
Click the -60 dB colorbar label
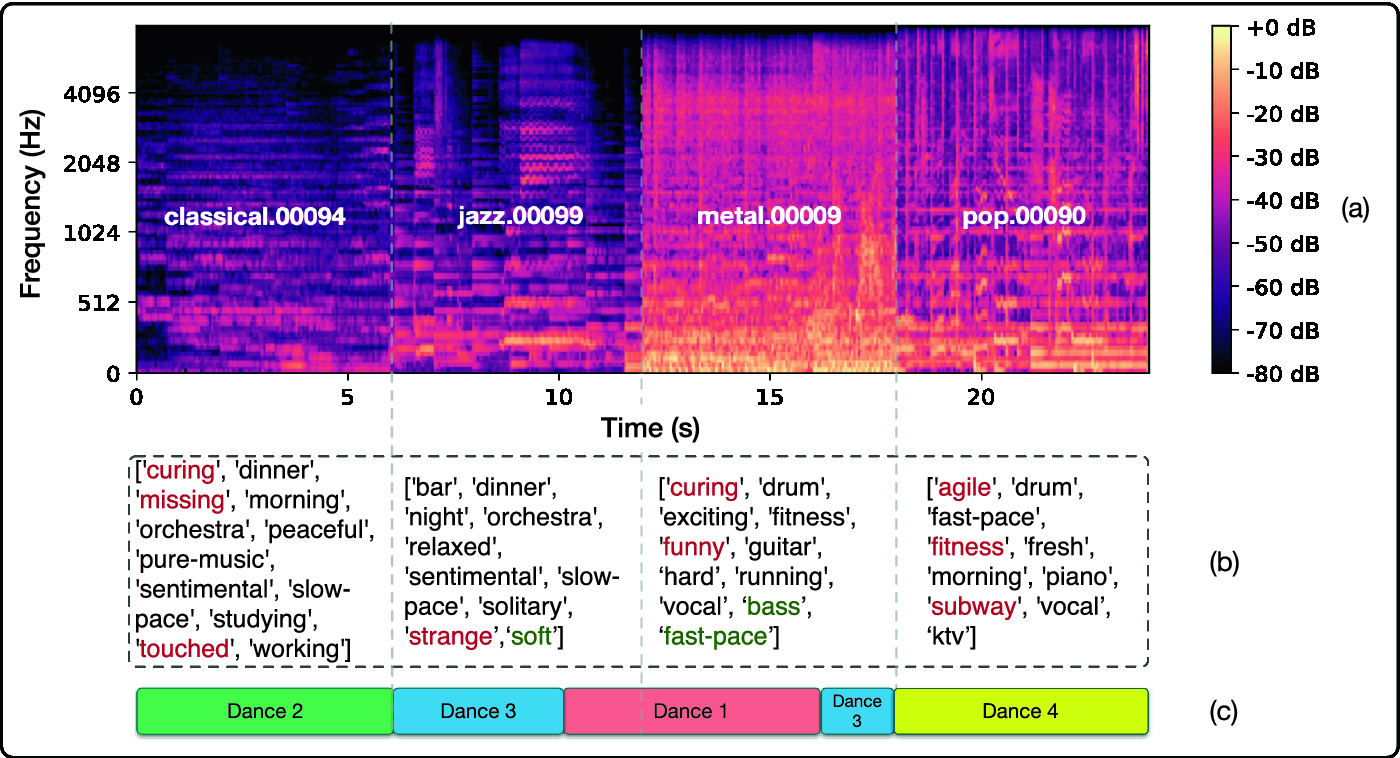tap(1283, 287)
